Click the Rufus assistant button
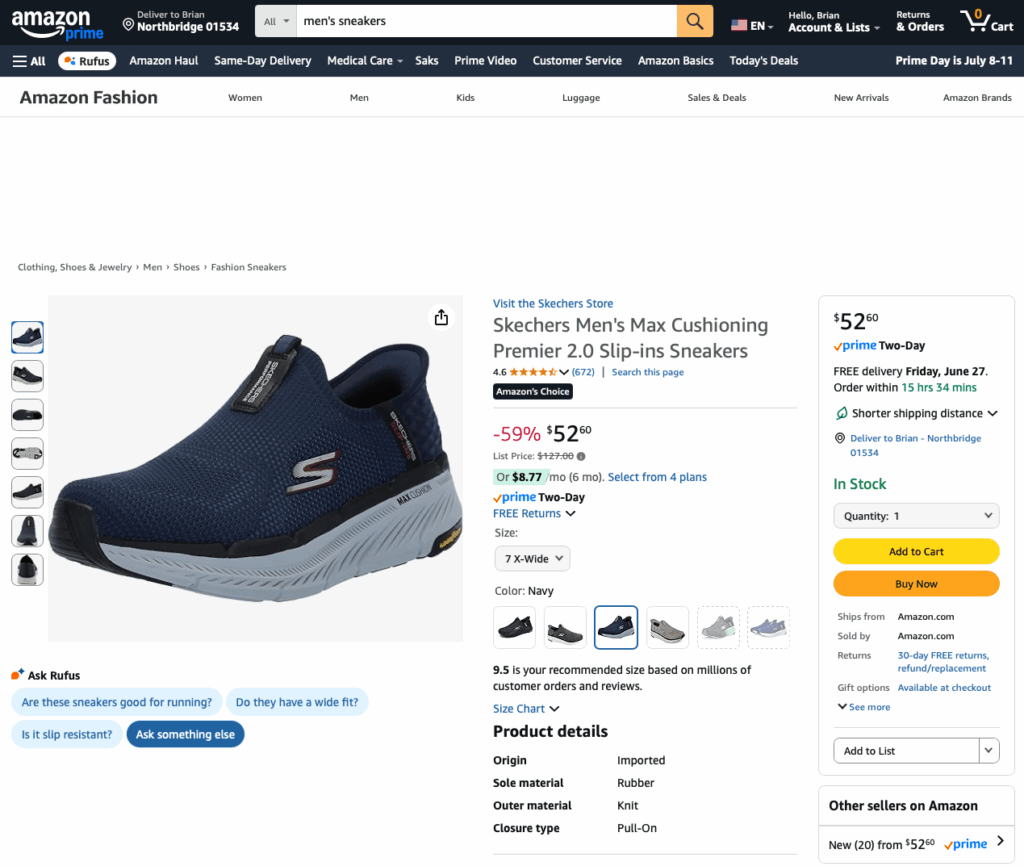Viewport: 1024px width, 866px height. click(87, 61)
